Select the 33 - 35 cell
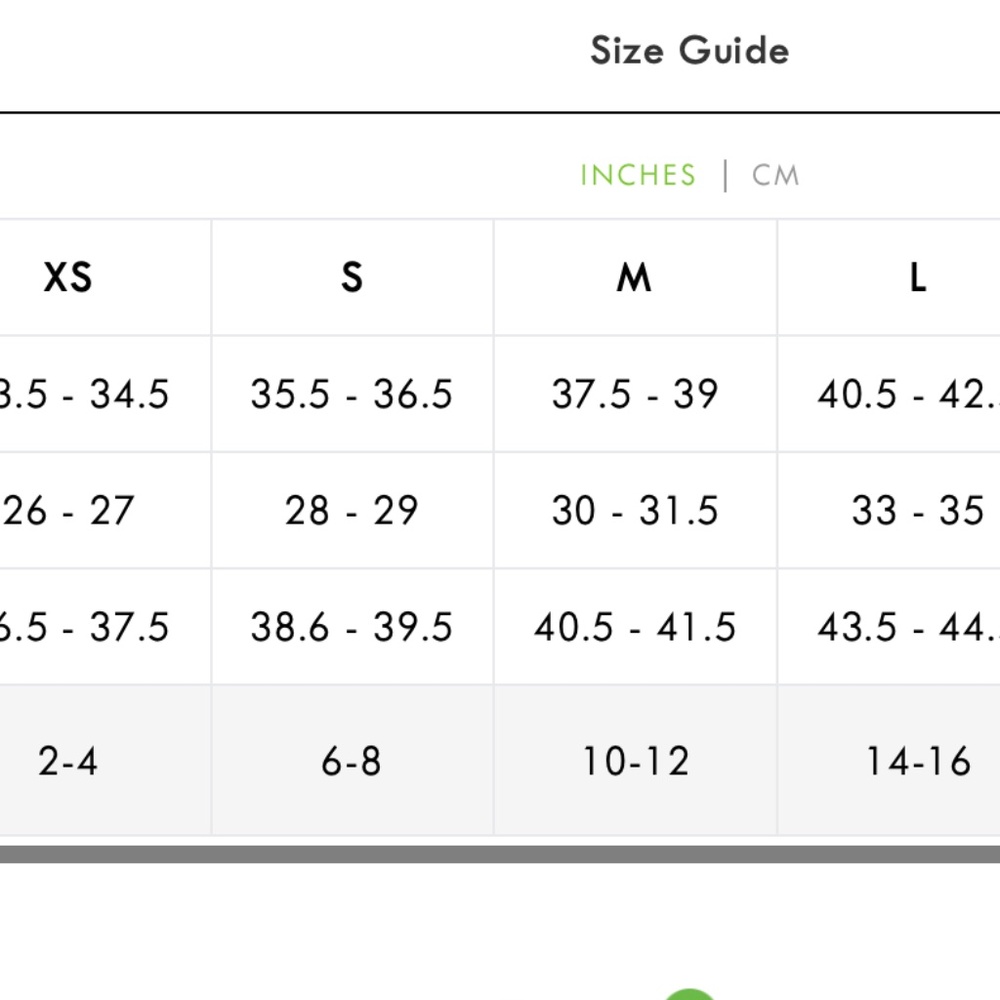This screenshot has height=1000, width=1000. pos(918,510)
